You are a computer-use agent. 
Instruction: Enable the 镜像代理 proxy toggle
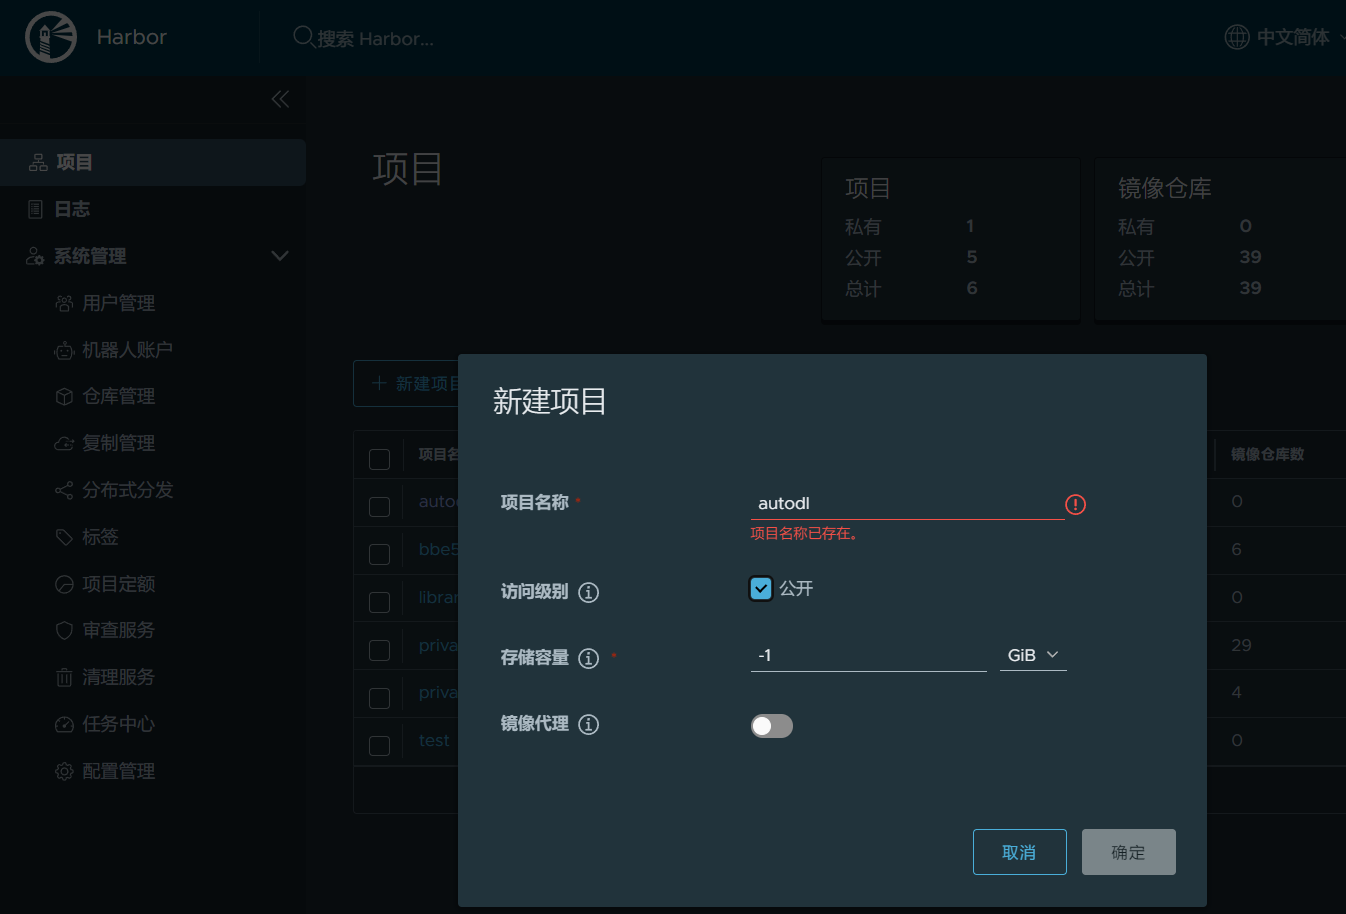tap(771, 725)
